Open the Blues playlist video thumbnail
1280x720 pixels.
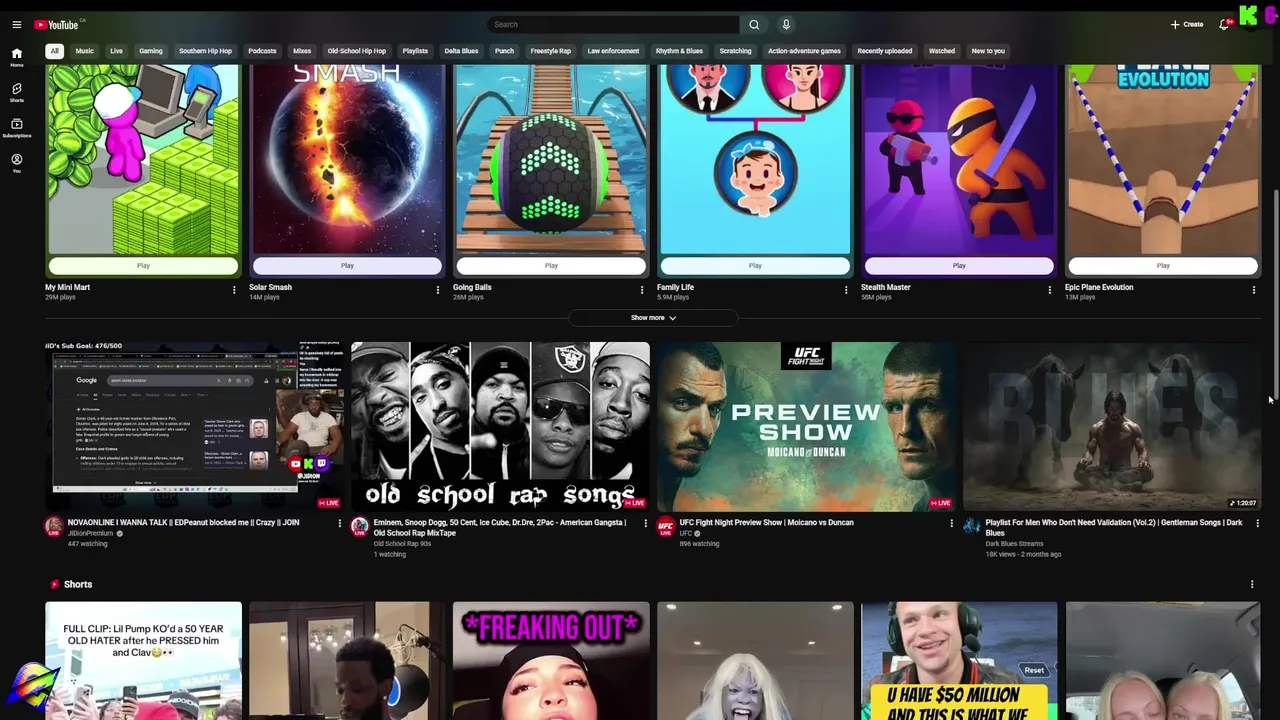click(1112, 427)
